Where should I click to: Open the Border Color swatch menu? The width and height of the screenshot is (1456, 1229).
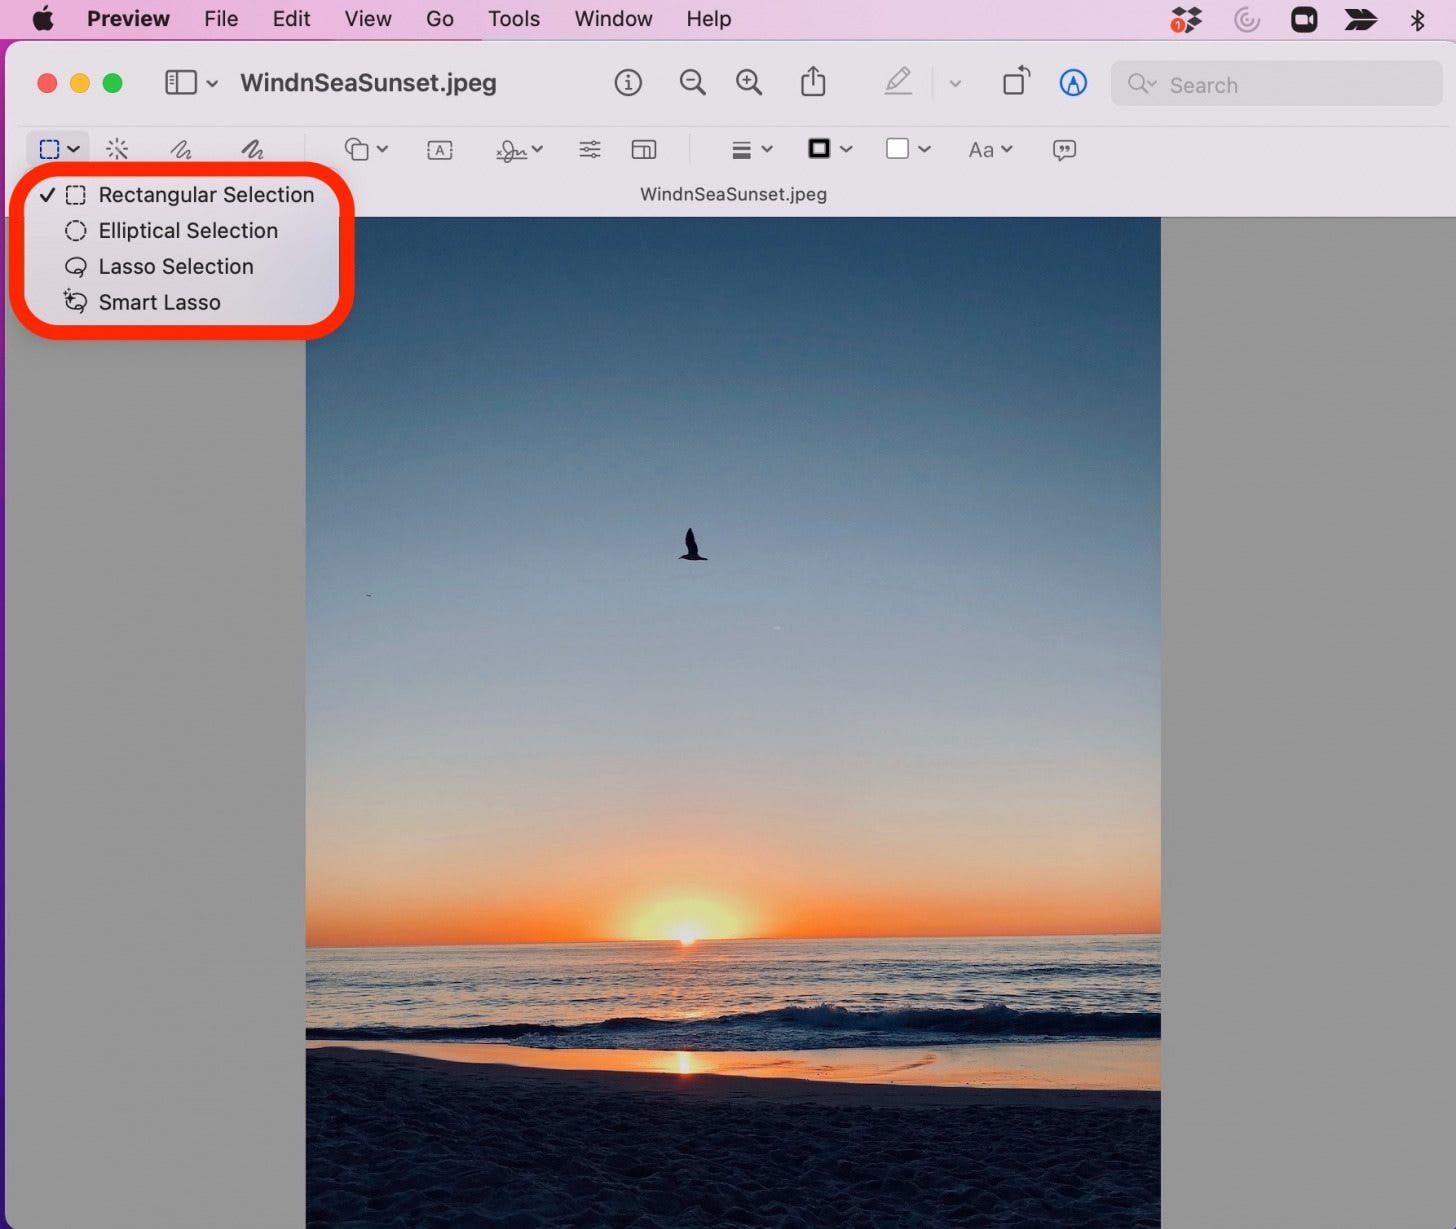[x=829, y=150]
